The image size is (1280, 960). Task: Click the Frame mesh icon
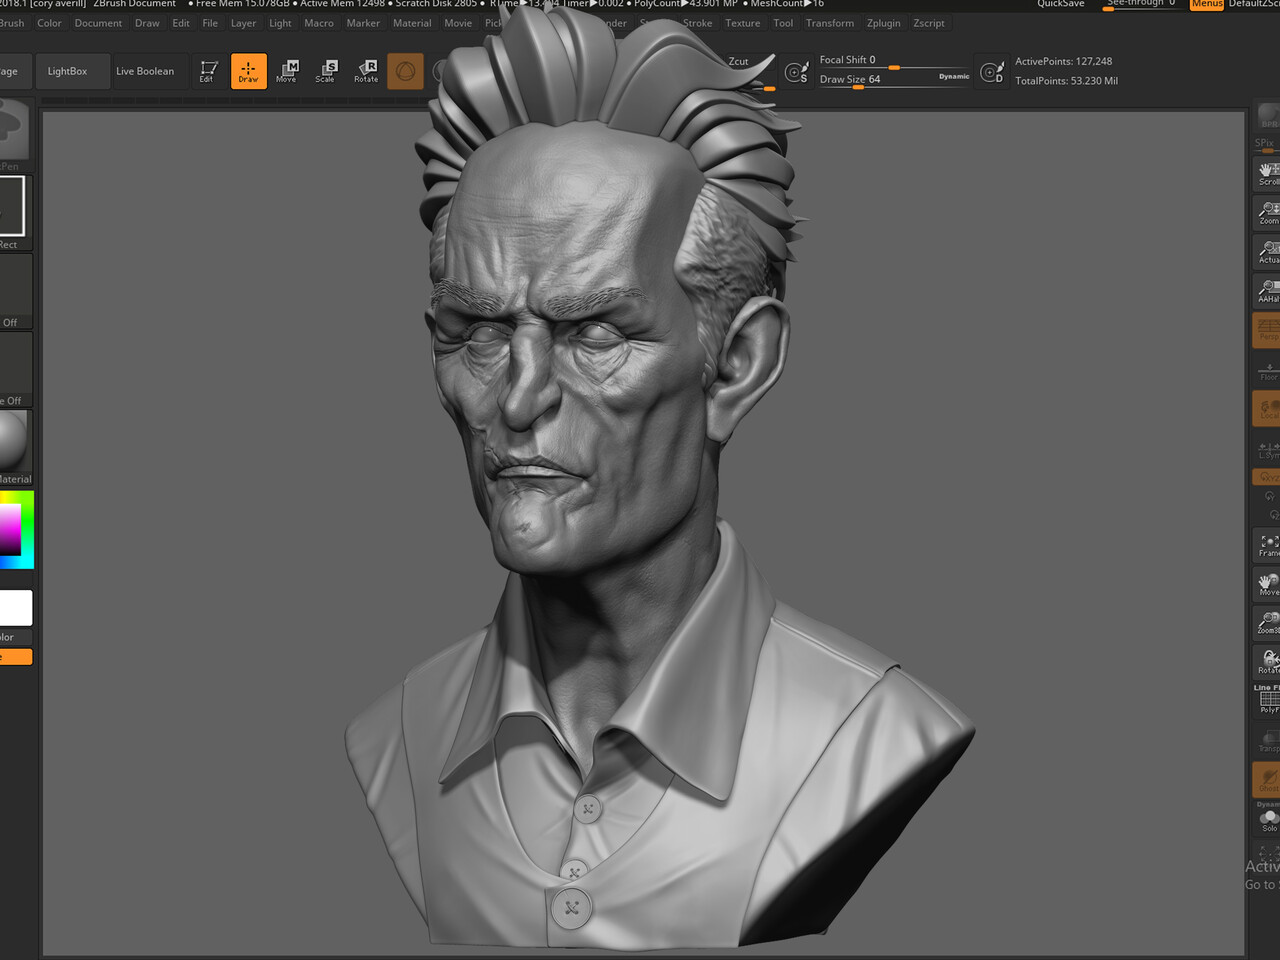[x=1268, y=545]
